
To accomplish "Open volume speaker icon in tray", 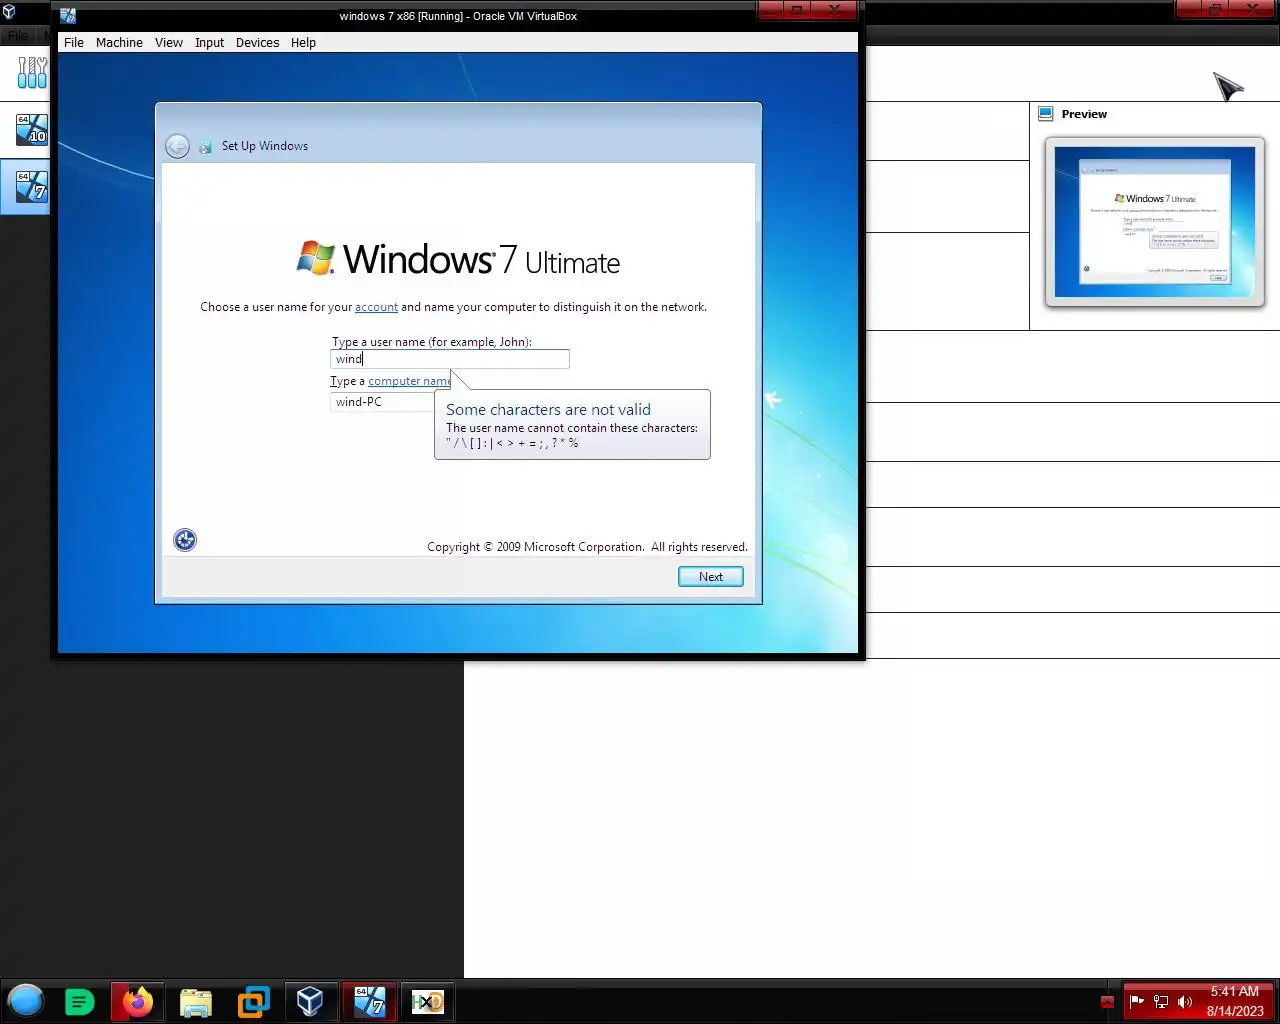I will pyautogui.click(x=1185, y=1002).
